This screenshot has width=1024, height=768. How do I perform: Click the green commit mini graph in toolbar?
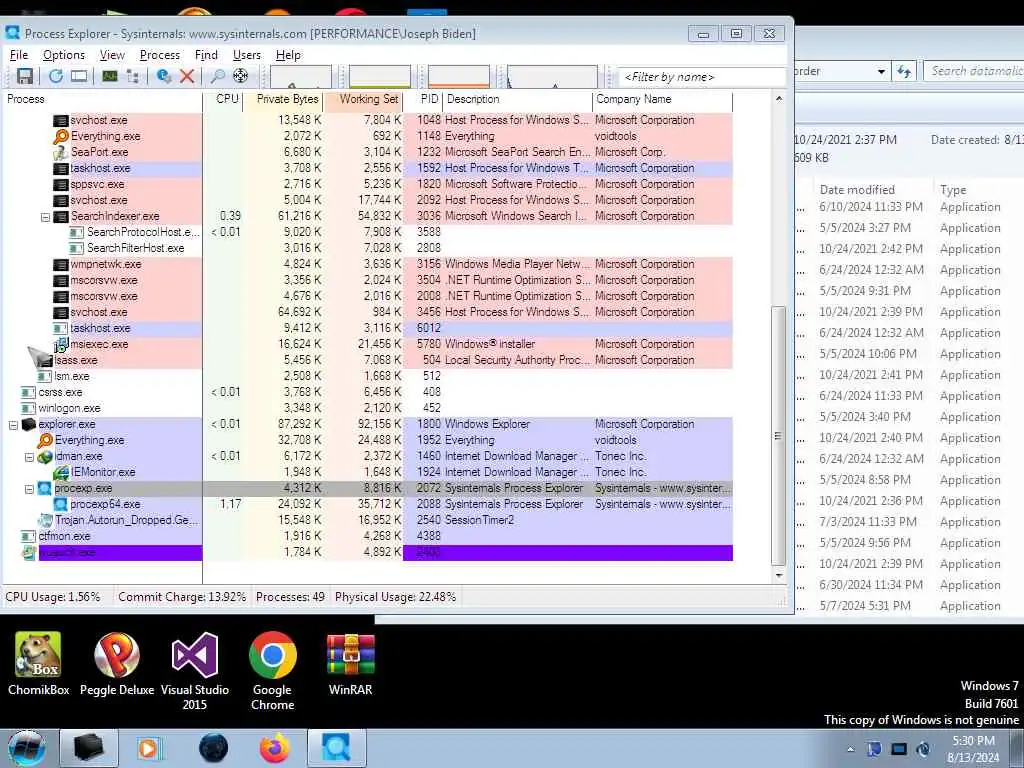pyautogui.click(x=379, y=76)
